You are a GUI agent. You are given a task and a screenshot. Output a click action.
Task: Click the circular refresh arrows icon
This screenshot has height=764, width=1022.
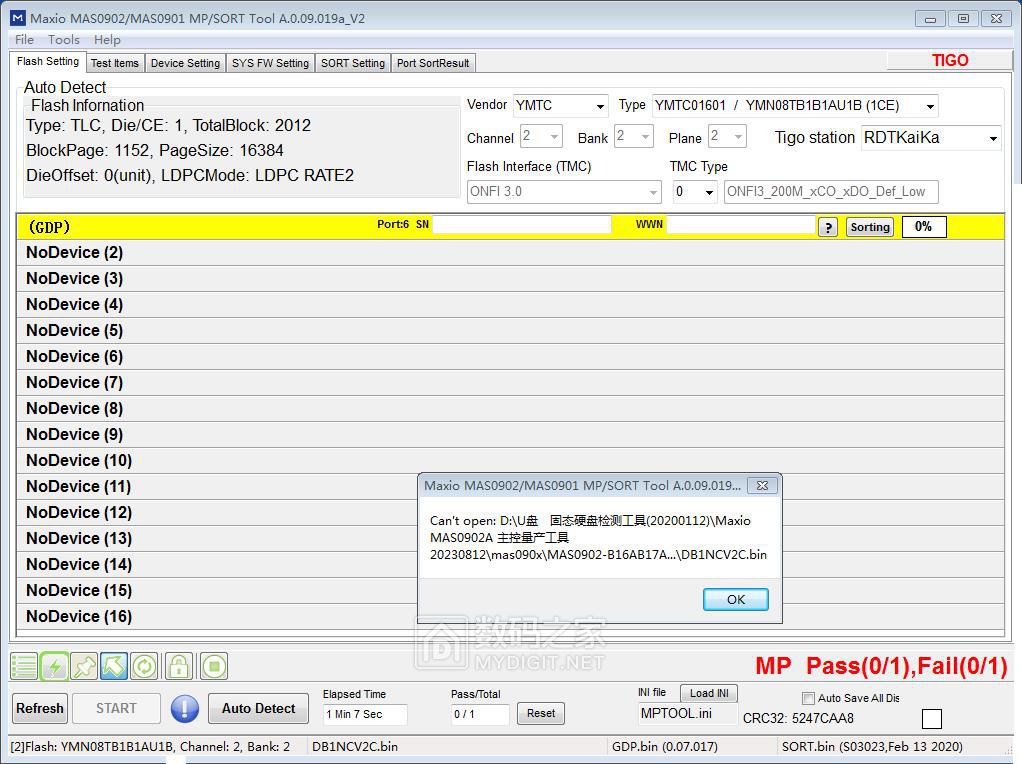(144, 666)
